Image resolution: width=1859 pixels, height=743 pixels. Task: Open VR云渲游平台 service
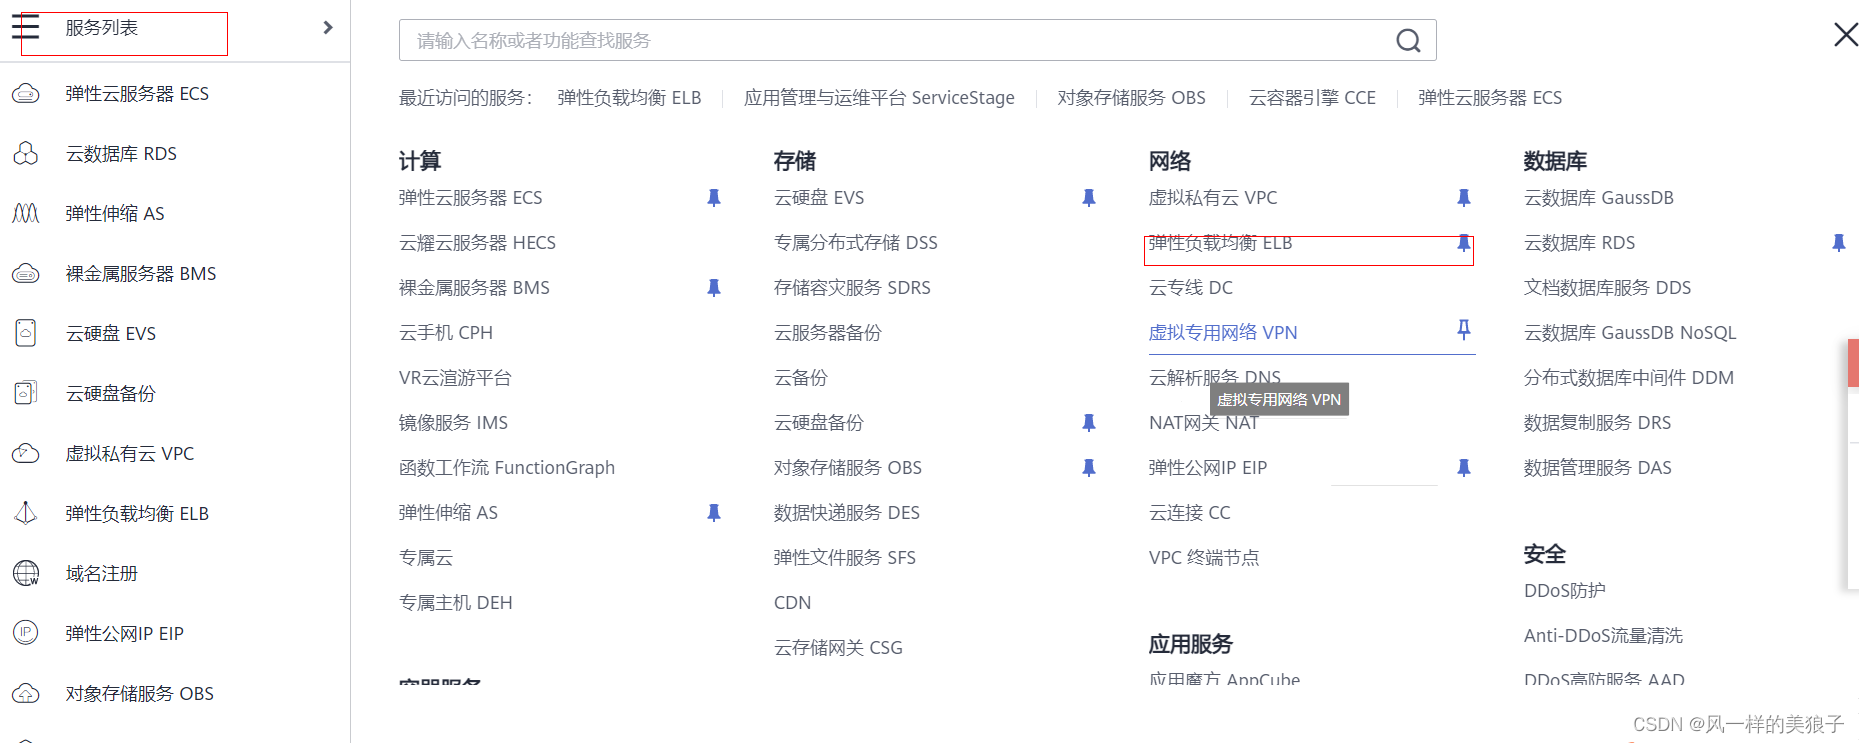tap(455, 378)
